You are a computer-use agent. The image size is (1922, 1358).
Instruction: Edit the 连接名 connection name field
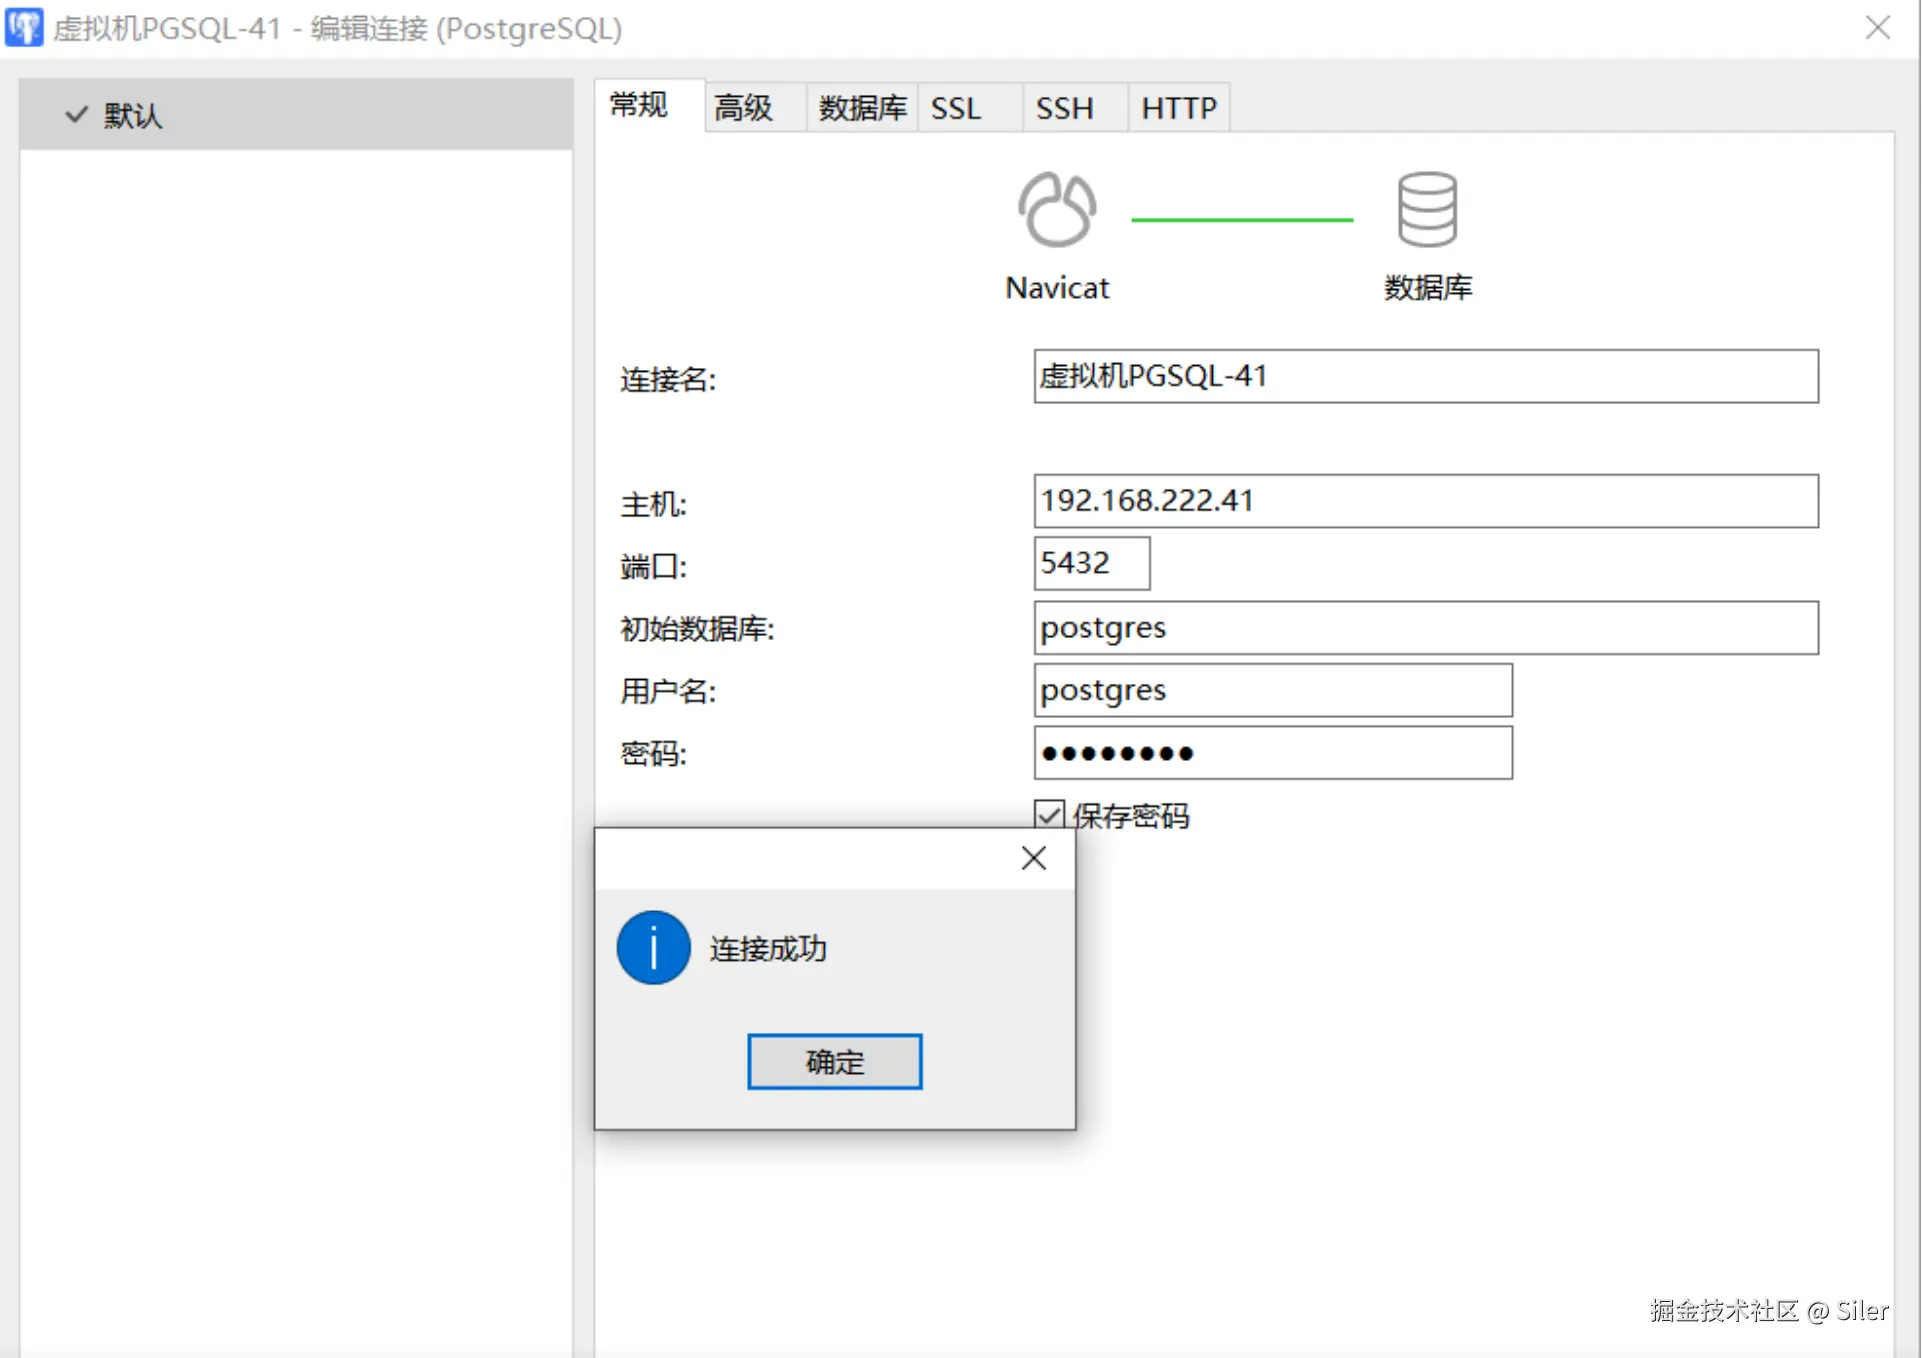1425,377
